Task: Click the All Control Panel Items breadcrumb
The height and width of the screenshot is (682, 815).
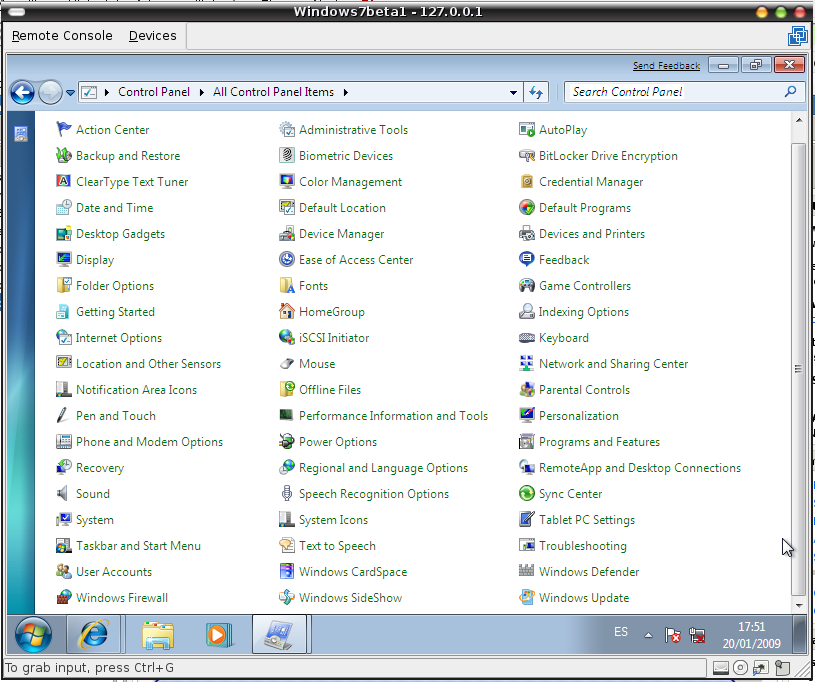Action: [273, 91]
